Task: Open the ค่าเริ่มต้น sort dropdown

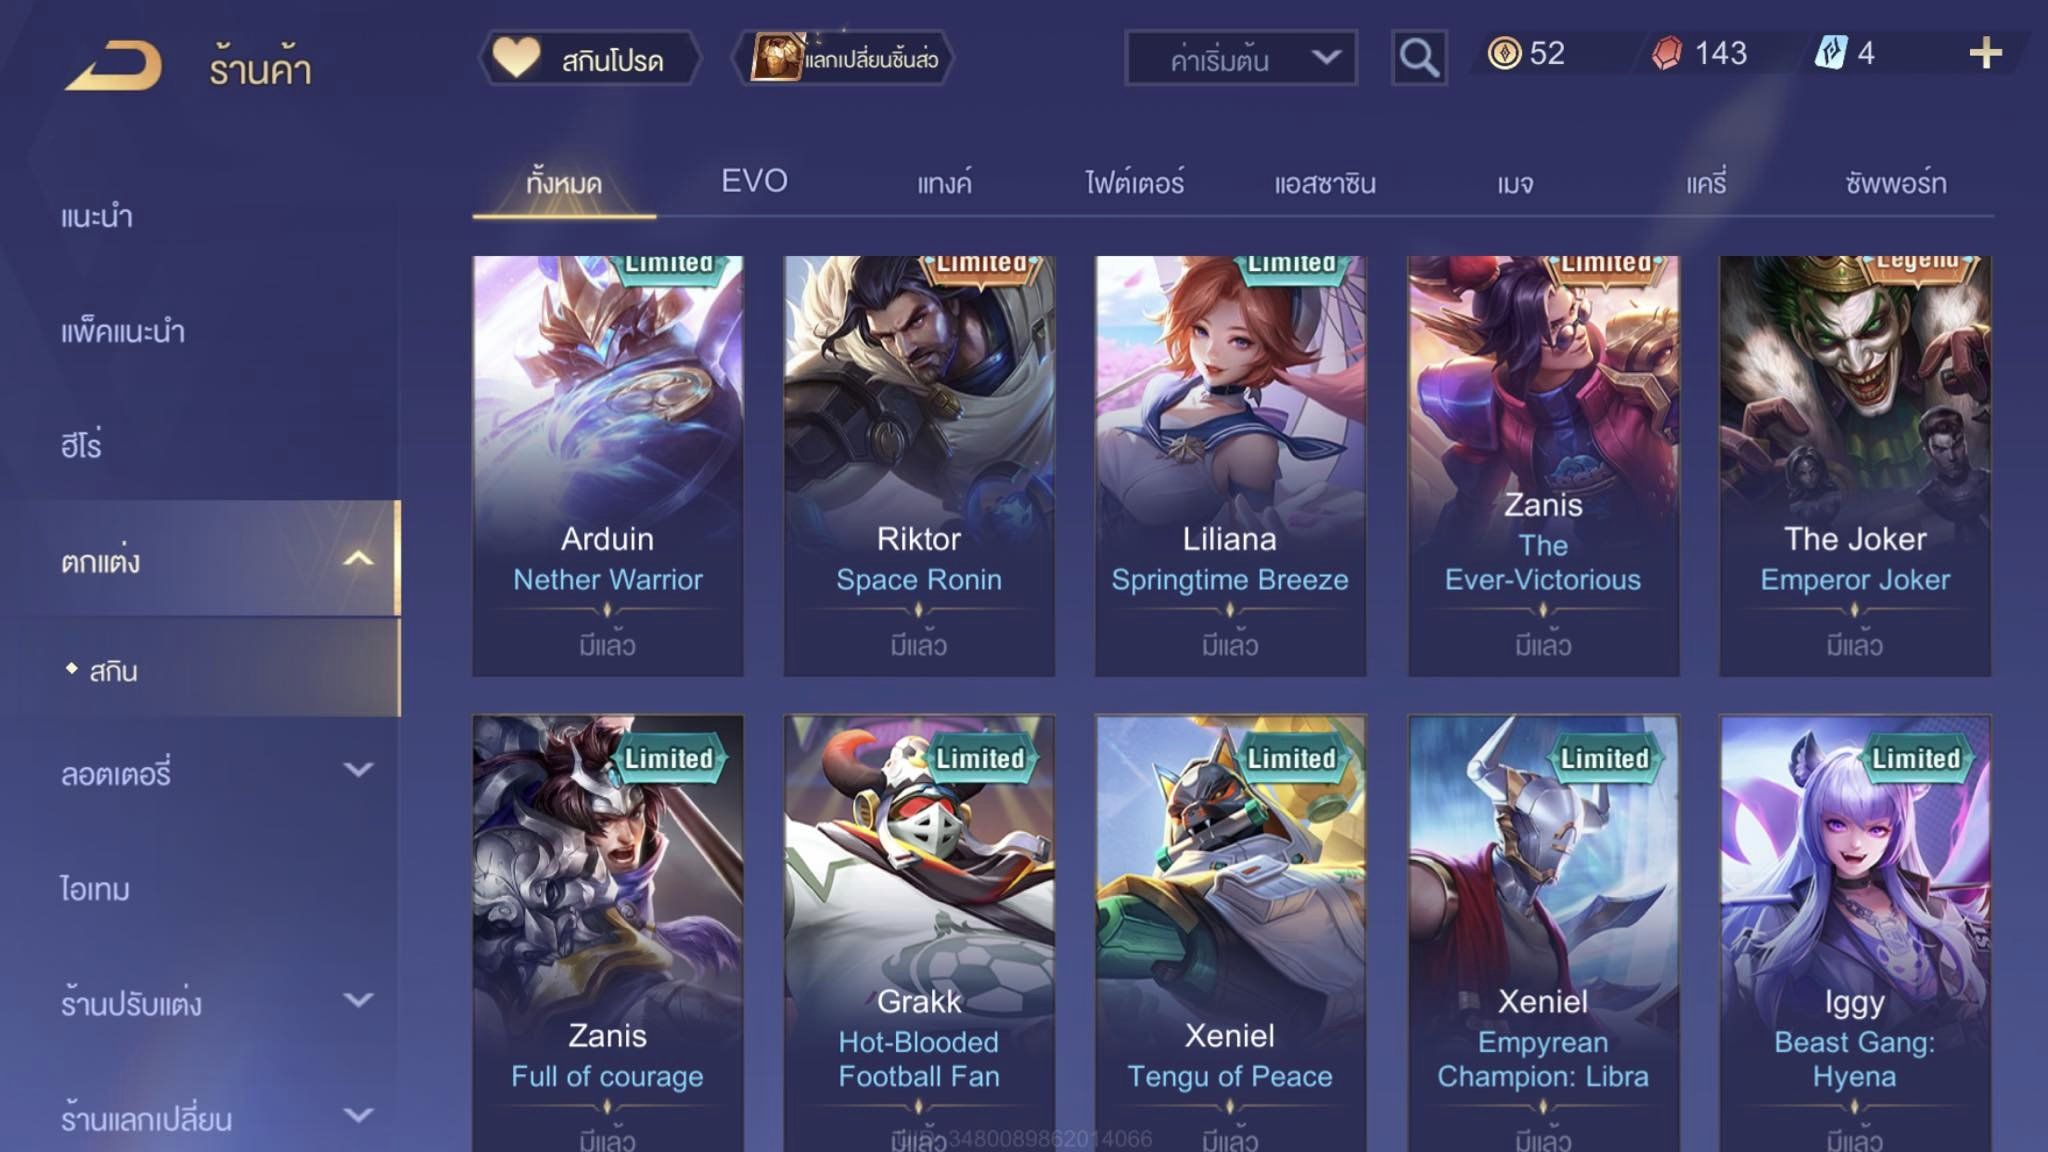Action: click(1241, 58)
